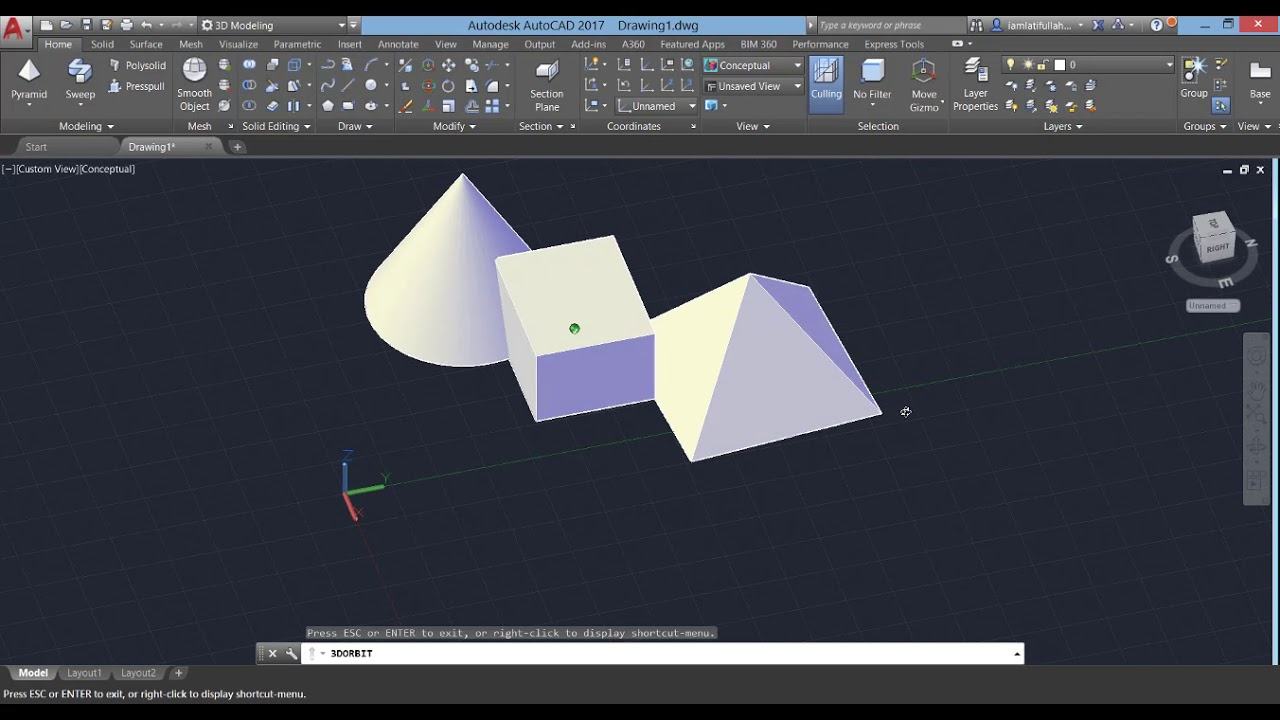Open the Section Plane tool
This screenshot has width=1280, height=720.
[546, 85]
